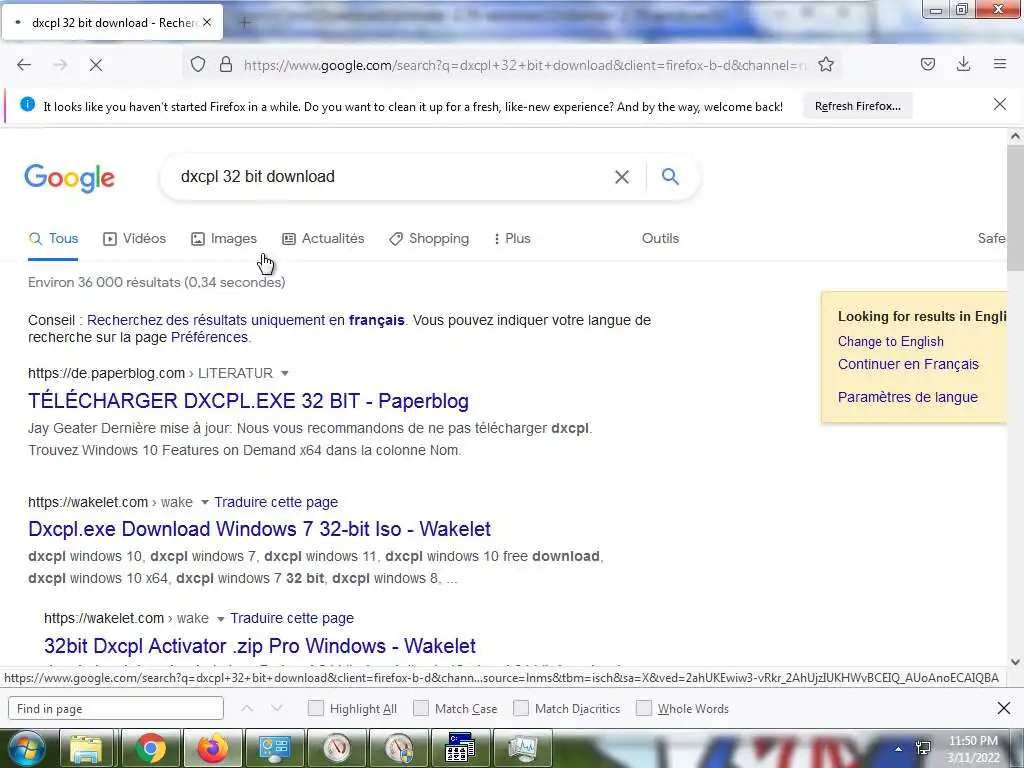Open TÉLÉCHARGER DXCPL.EXE 32 BIT Paperblog result
This screenshot has height=768, width=1024.
(248, 401)
